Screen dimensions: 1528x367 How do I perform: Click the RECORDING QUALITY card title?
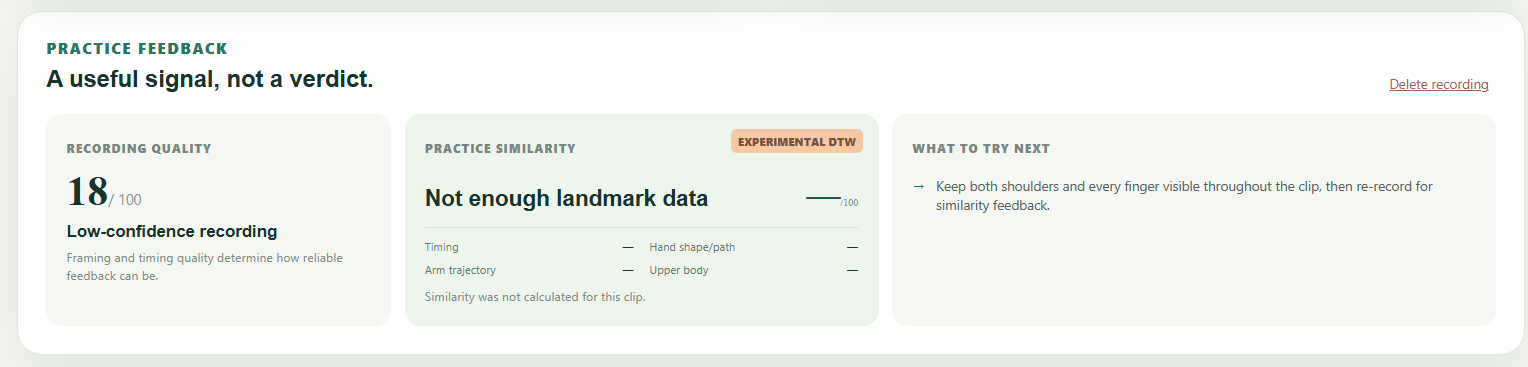(139, 149)
